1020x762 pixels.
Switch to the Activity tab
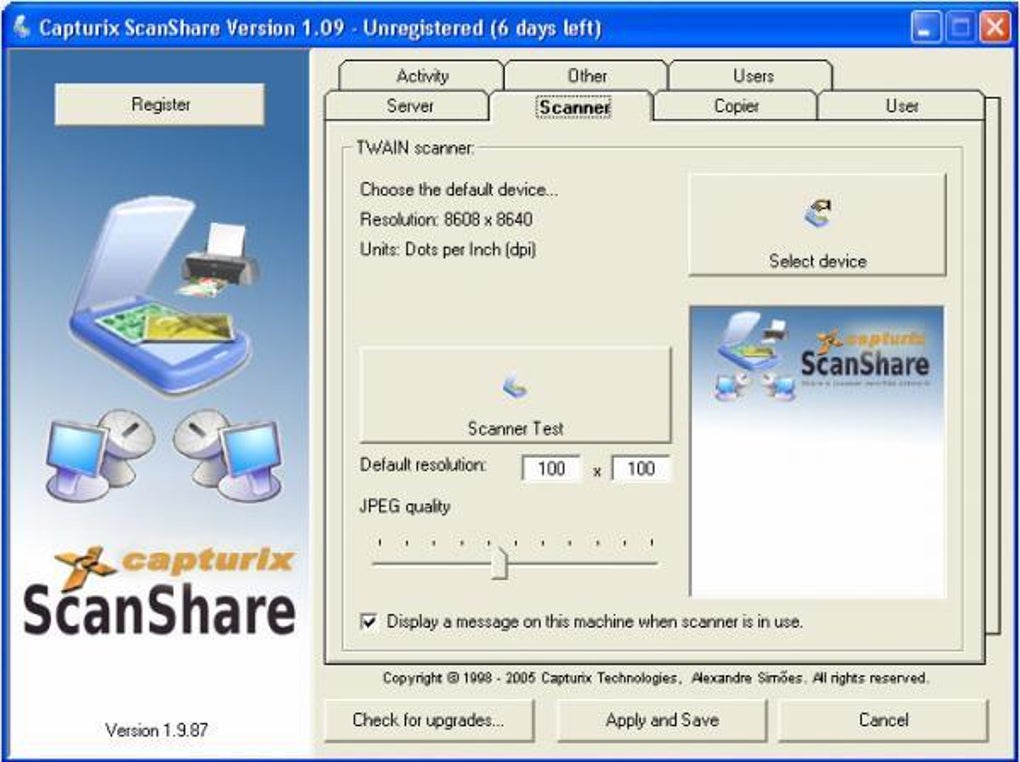pos(422,75)
